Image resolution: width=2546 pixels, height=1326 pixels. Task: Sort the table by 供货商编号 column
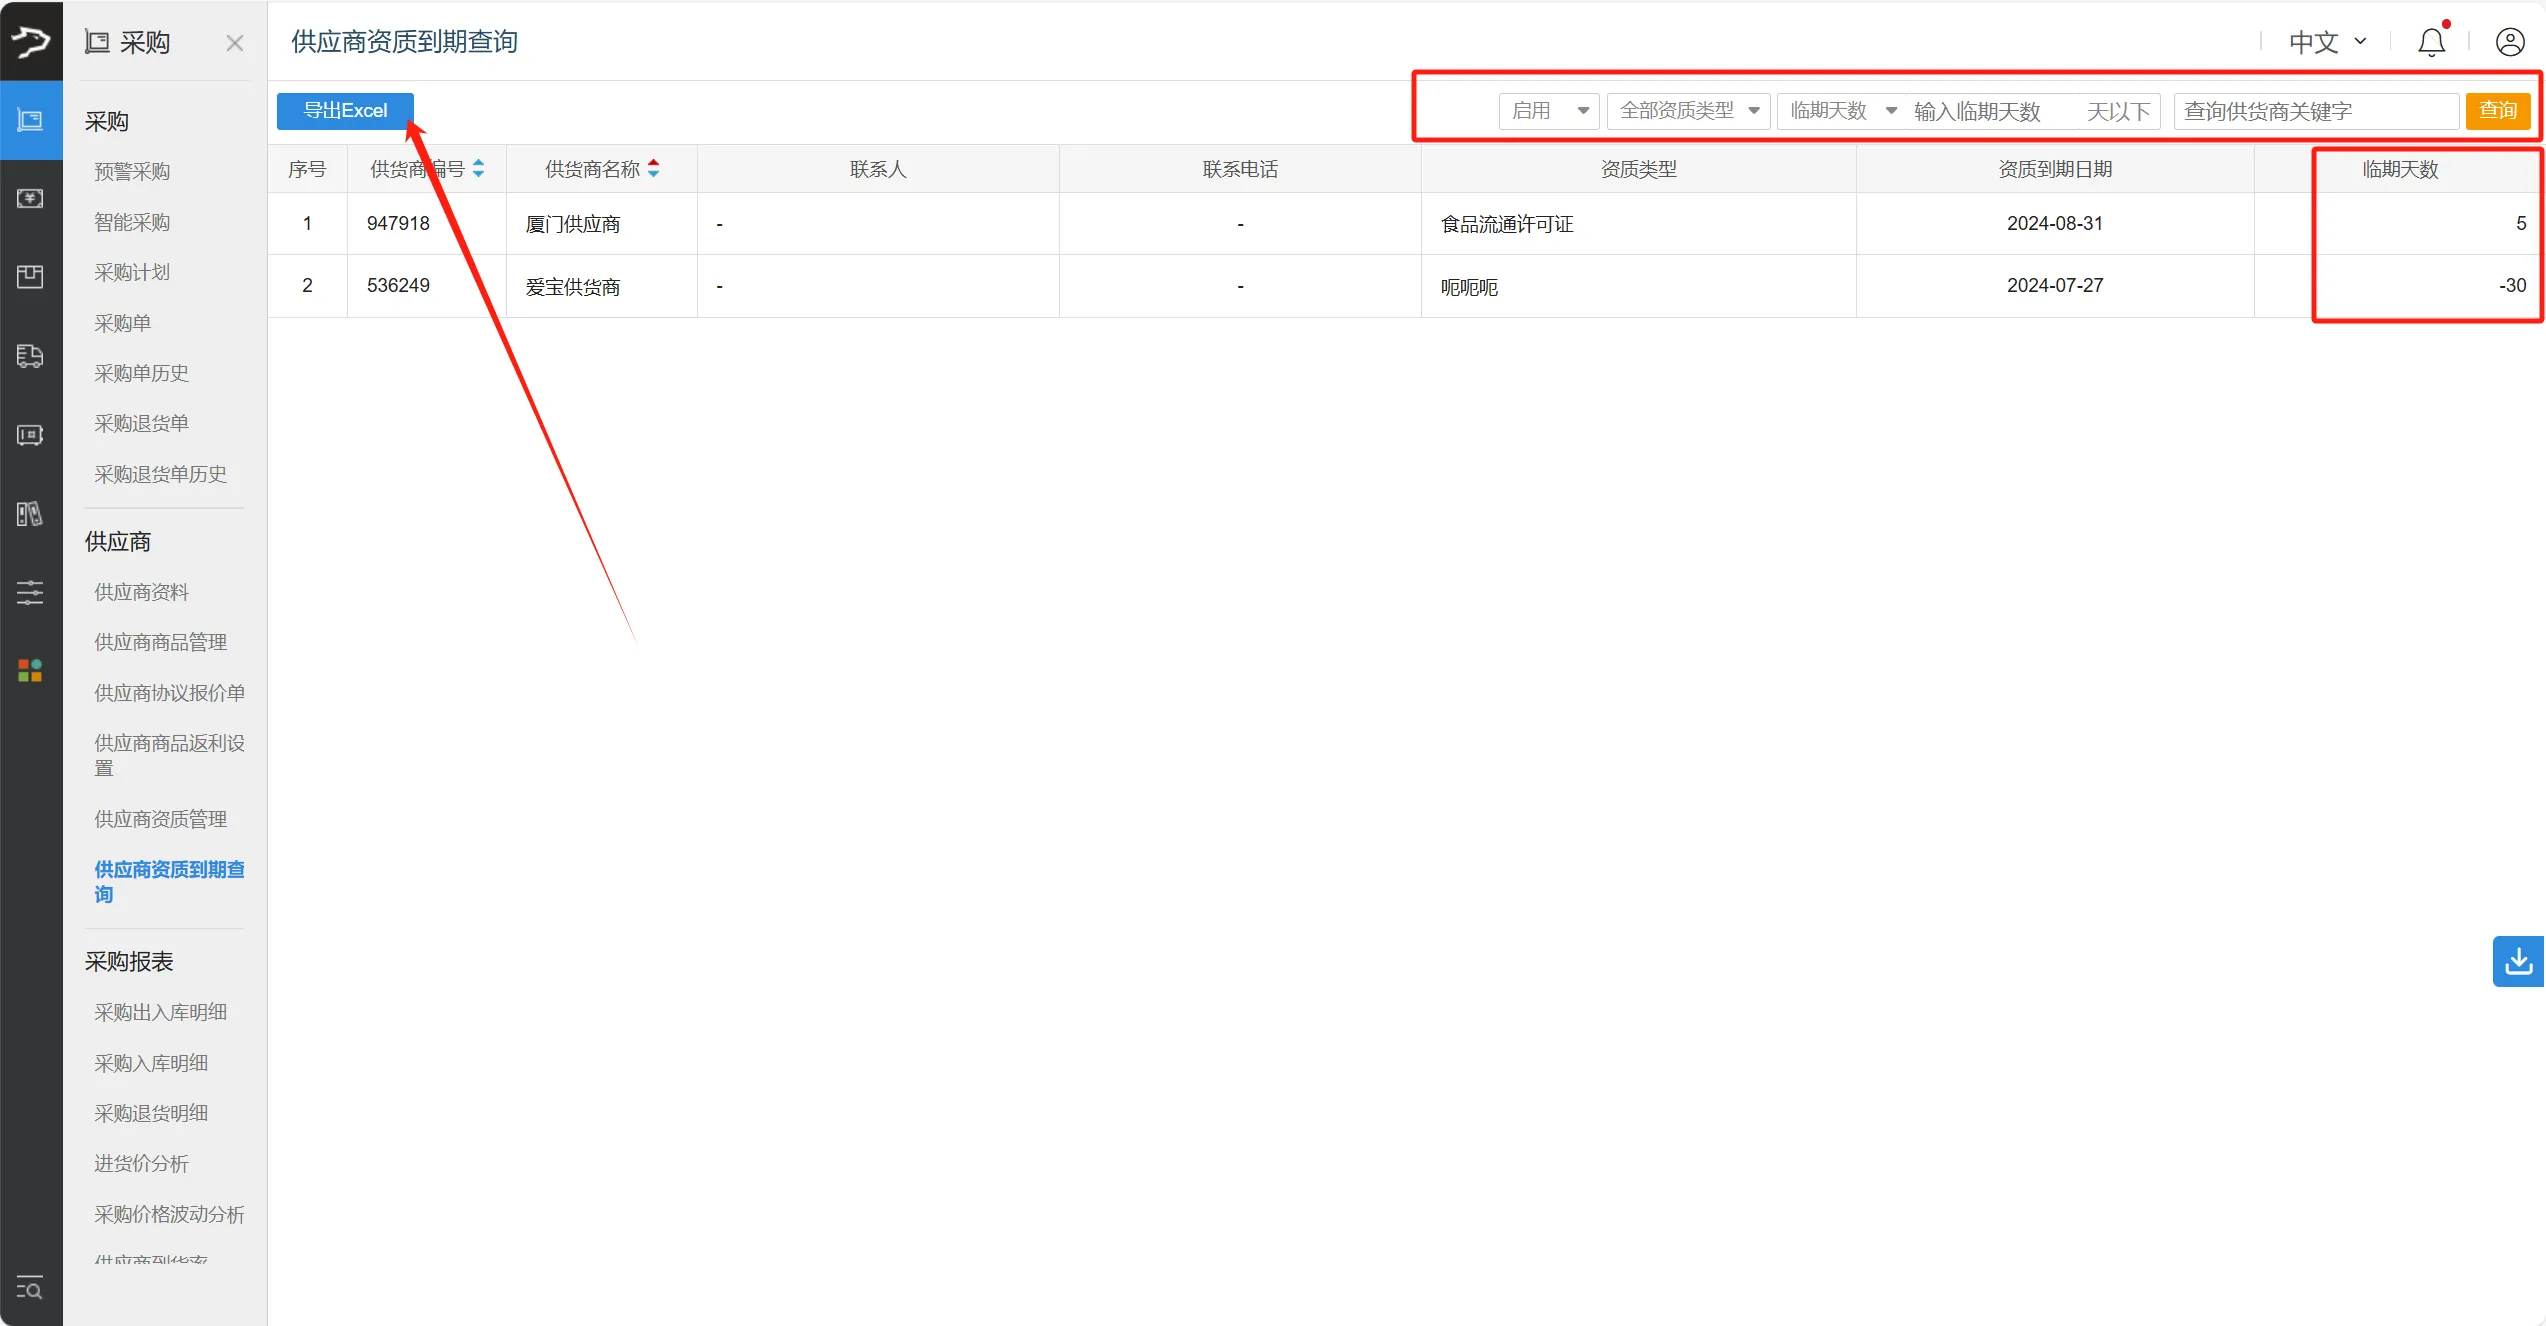[480, 168]
